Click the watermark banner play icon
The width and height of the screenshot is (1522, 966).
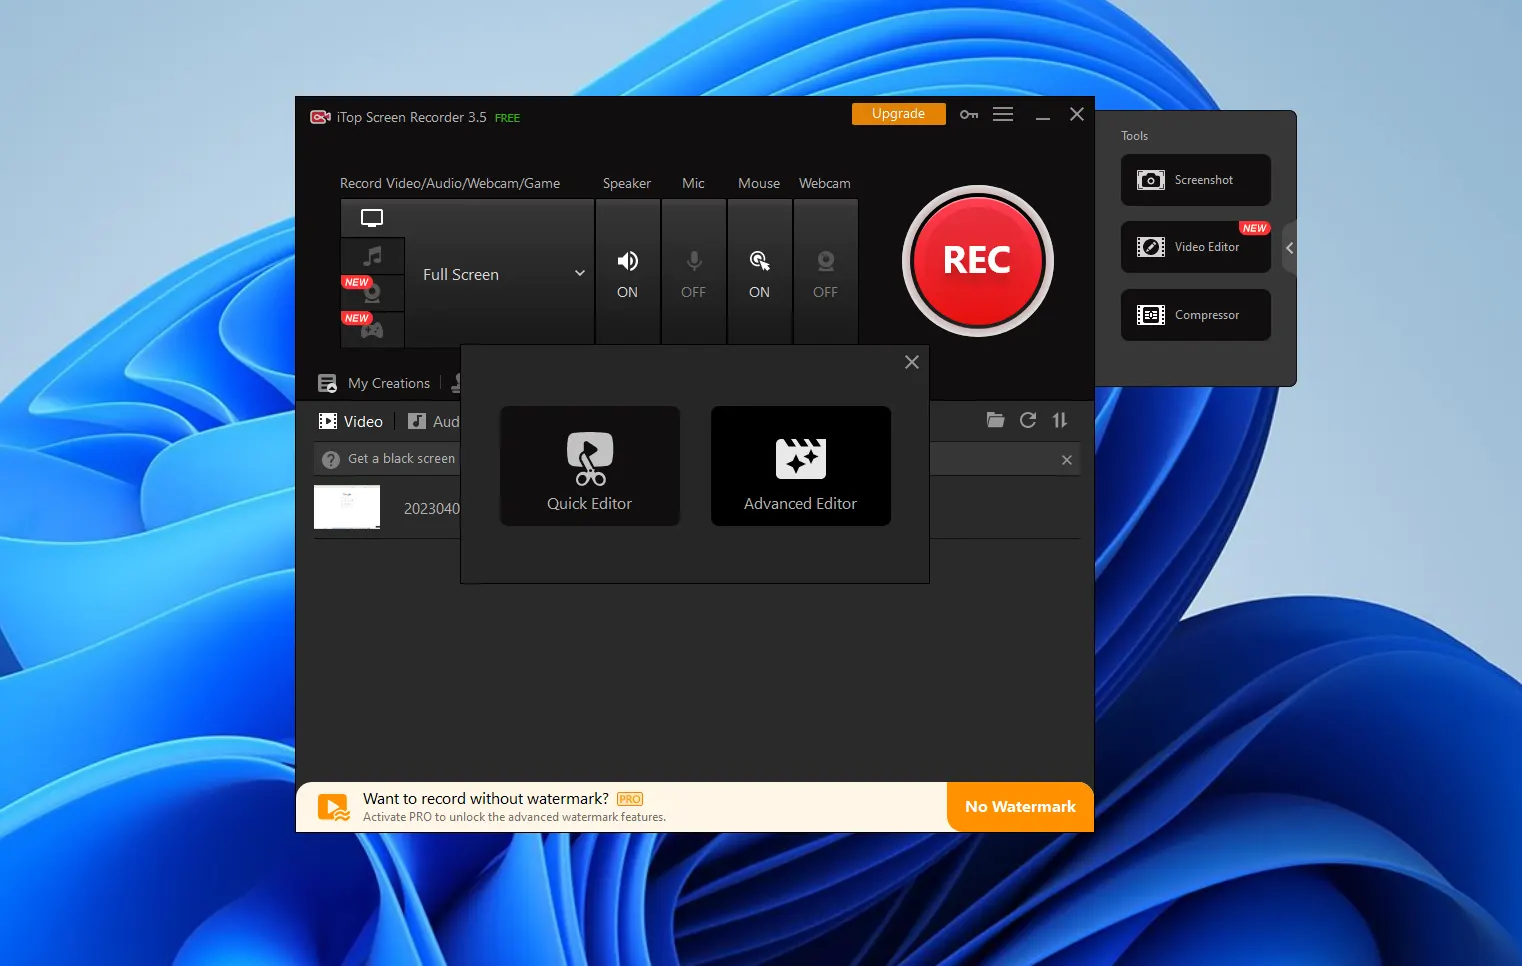coord(333,807)
